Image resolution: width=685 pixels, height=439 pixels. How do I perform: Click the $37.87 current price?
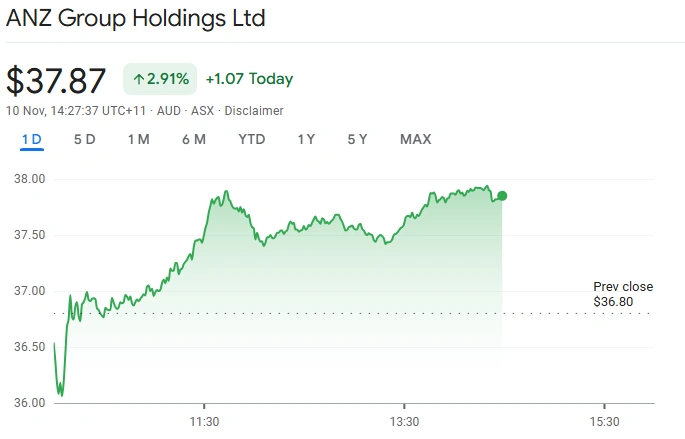point(56,80)
